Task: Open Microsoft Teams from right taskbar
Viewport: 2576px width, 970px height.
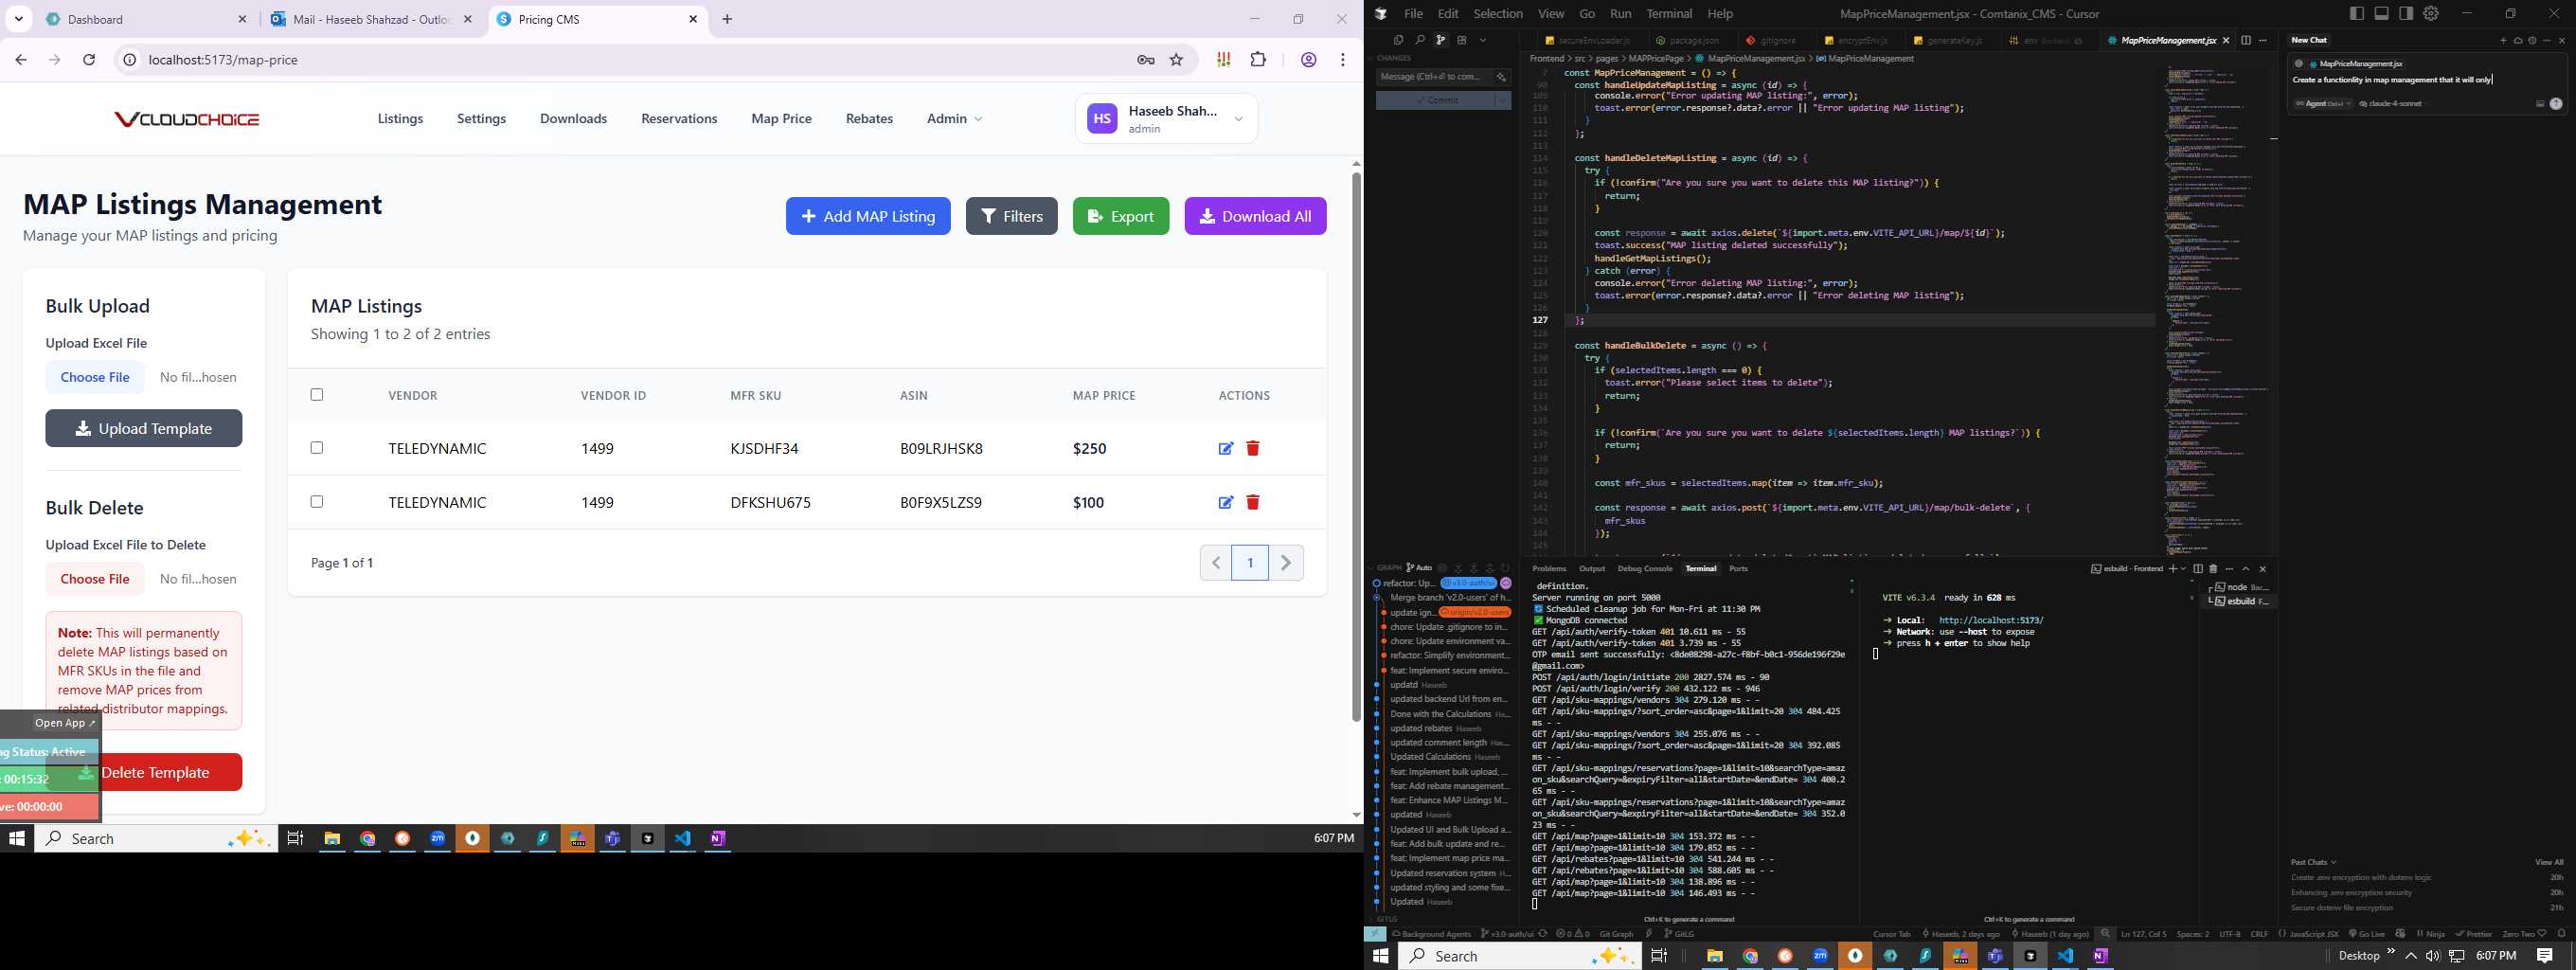Action: 1995,956
